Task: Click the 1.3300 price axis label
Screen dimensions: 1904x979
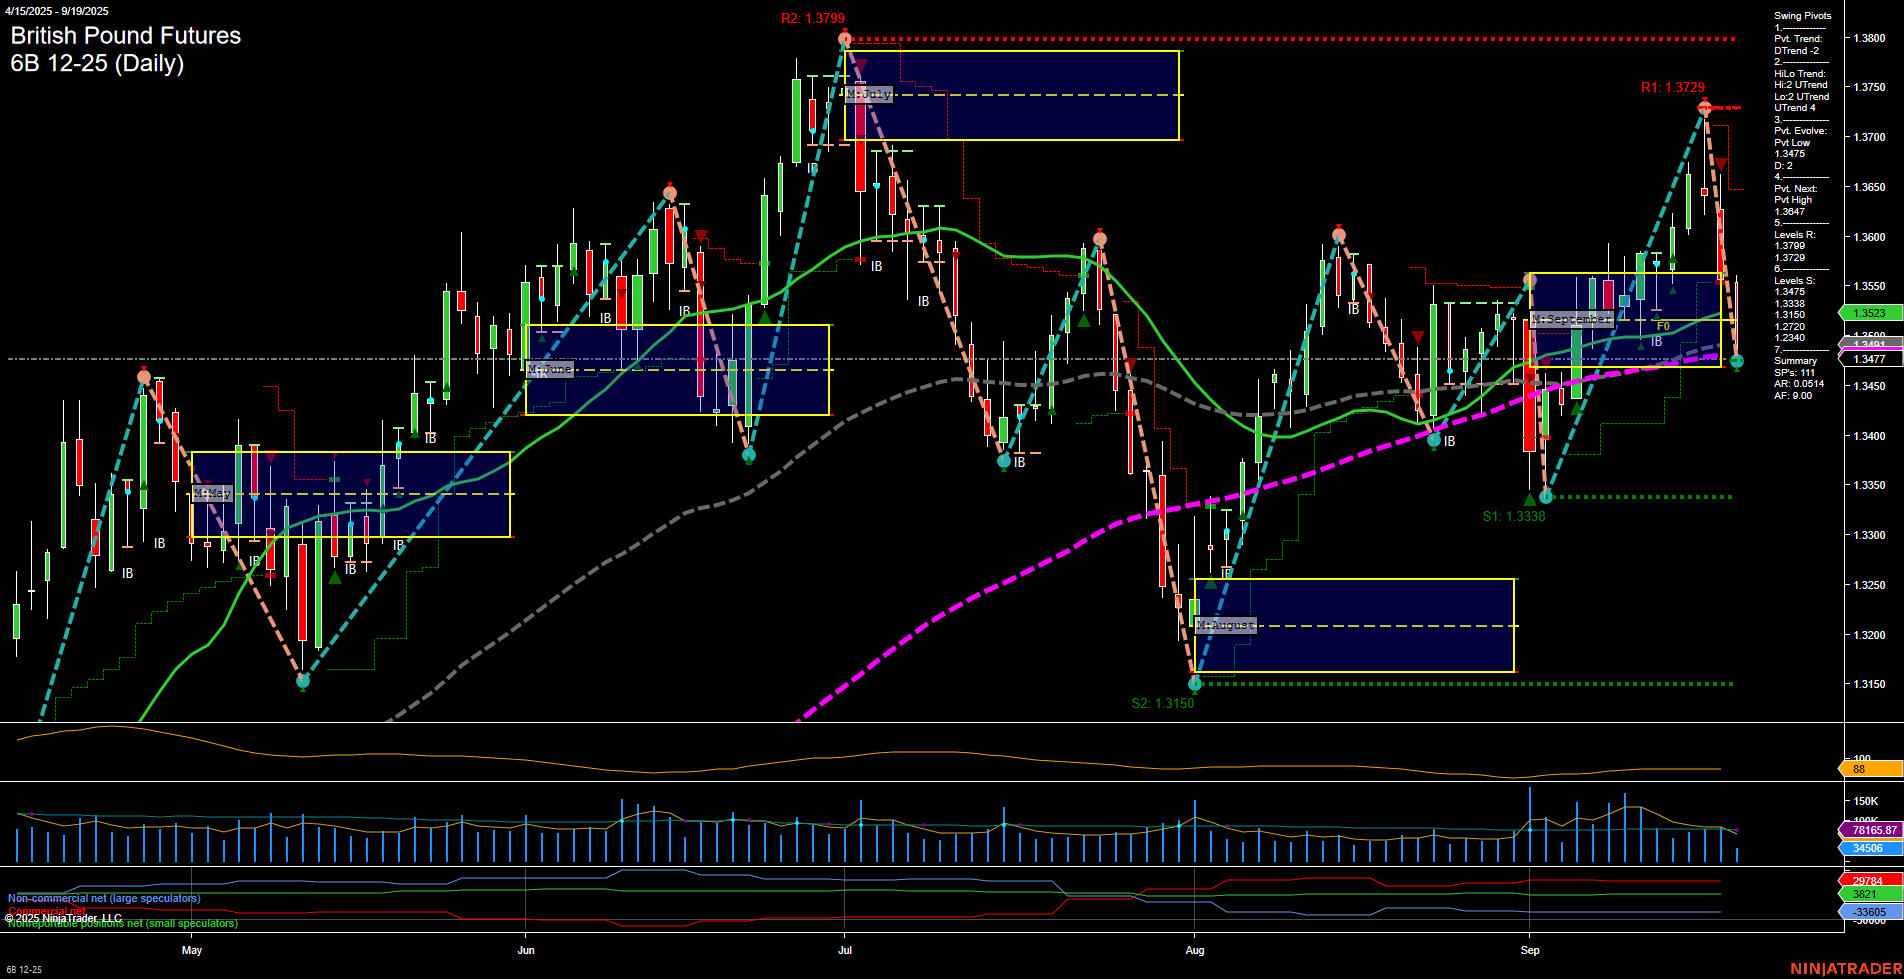Action: (1869, 536)
